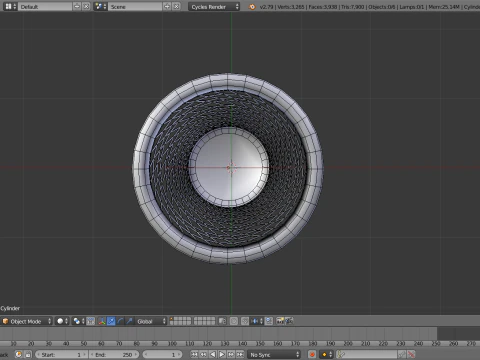Delete the current Scene
Image resolution: width=480 pixels, height=360 pixels.
(x=176, y=6)
